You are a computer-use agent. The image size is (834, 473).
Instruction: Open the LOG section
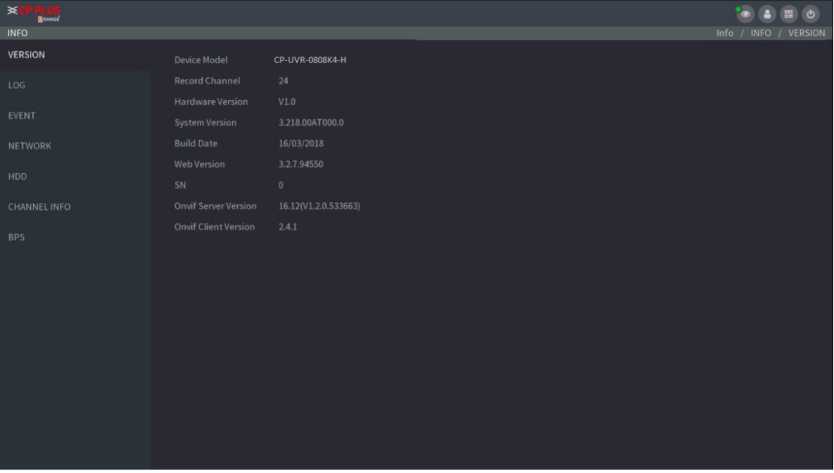click(16, 85)
